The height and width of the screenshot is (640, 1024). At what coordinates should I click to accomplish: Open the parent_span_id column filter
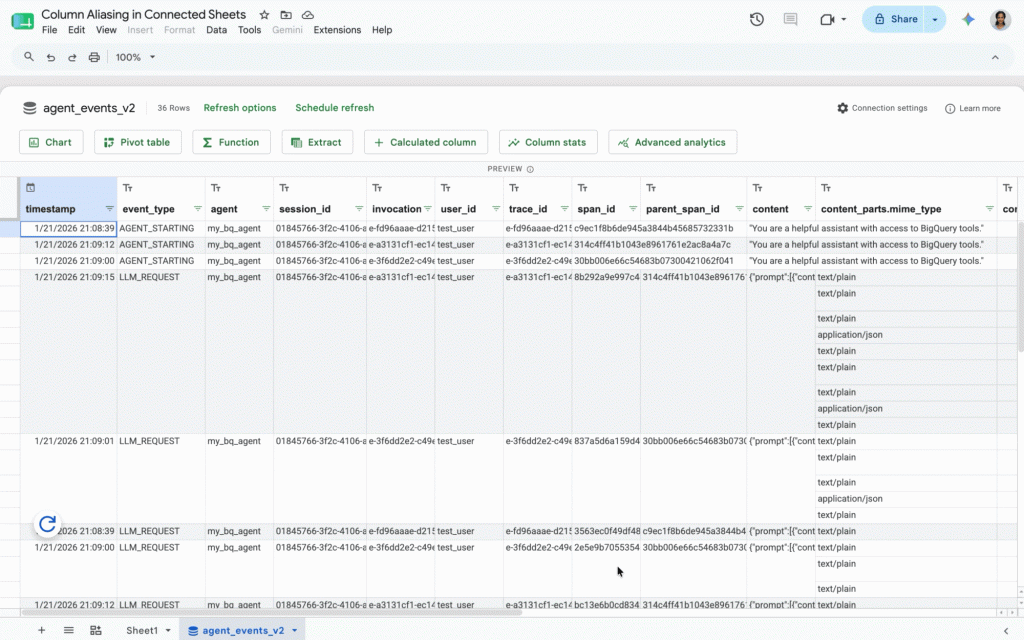tap(739, 209)
